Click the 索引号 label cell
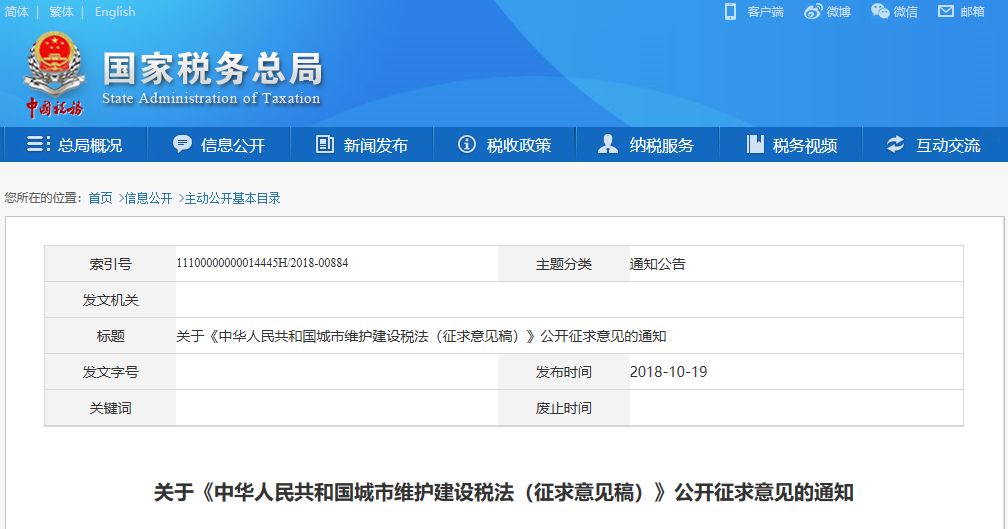 pos(111,264)
